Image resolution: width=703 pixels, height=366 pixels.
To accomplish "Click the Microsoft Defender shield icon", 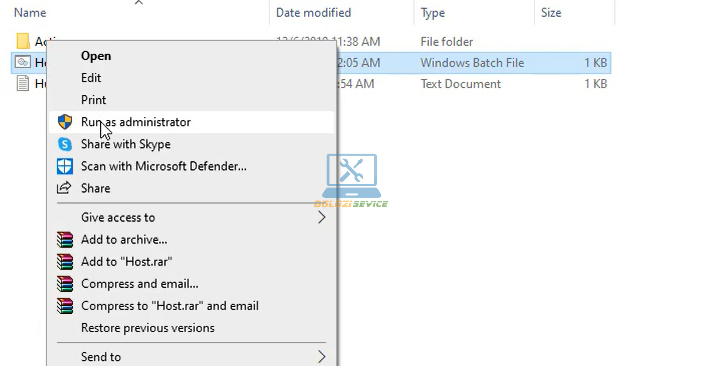I will (65, 166).
